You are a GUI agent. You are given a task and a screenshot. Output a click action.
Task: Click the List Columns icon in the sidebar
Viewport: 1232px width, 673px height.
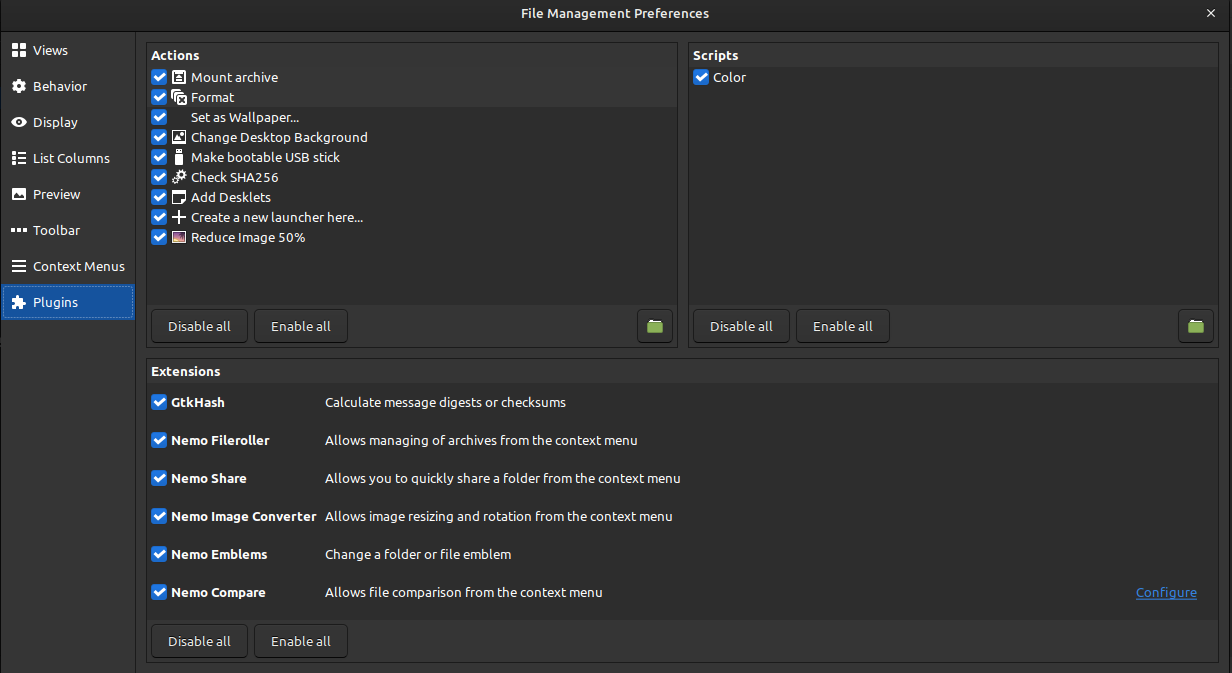[x=18, y=158]
